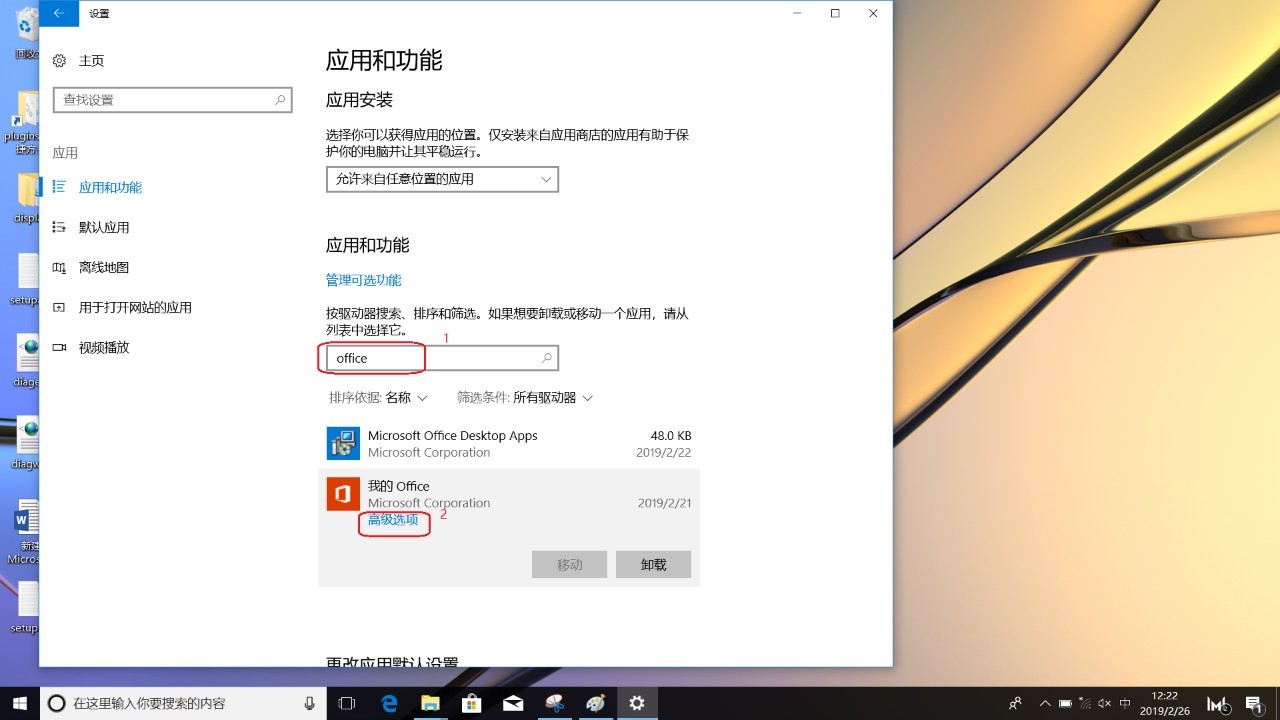The height and width of the screenshot is (720, 1280).
Task: Click the 卸载 uninstall button
Action: pyautogui.click(x=653, y=565)
